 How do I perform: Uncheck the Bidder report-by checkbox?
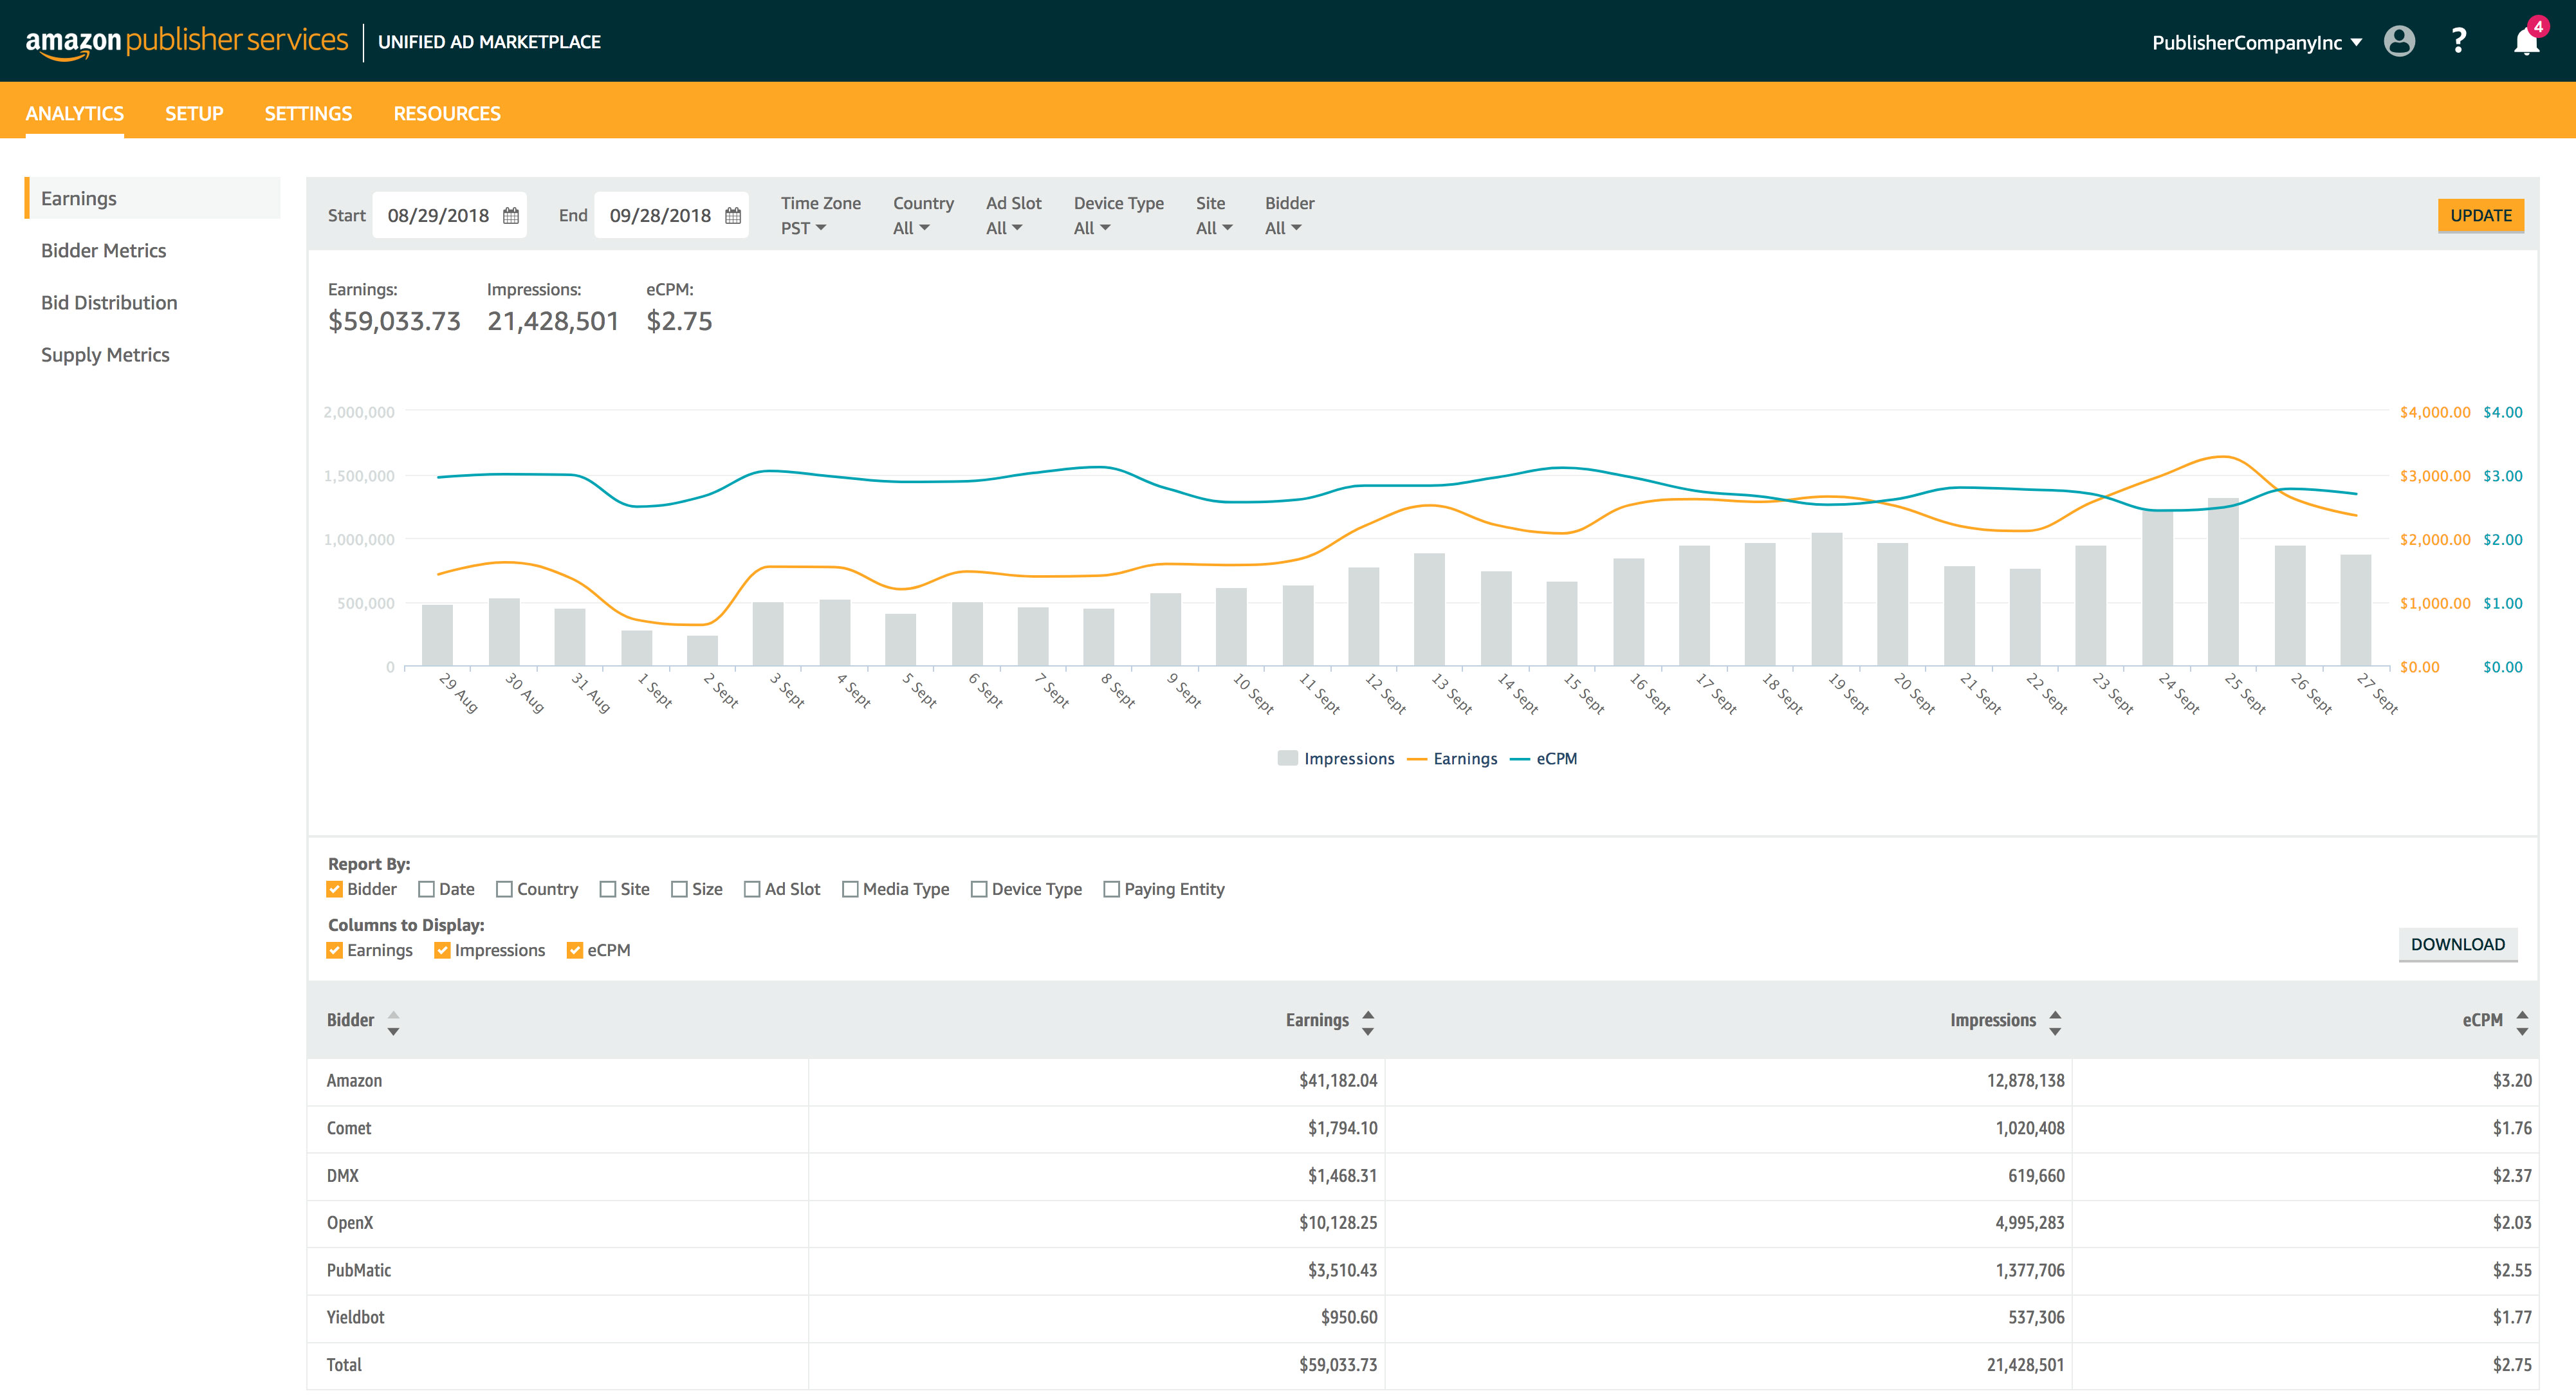point(335,889)
